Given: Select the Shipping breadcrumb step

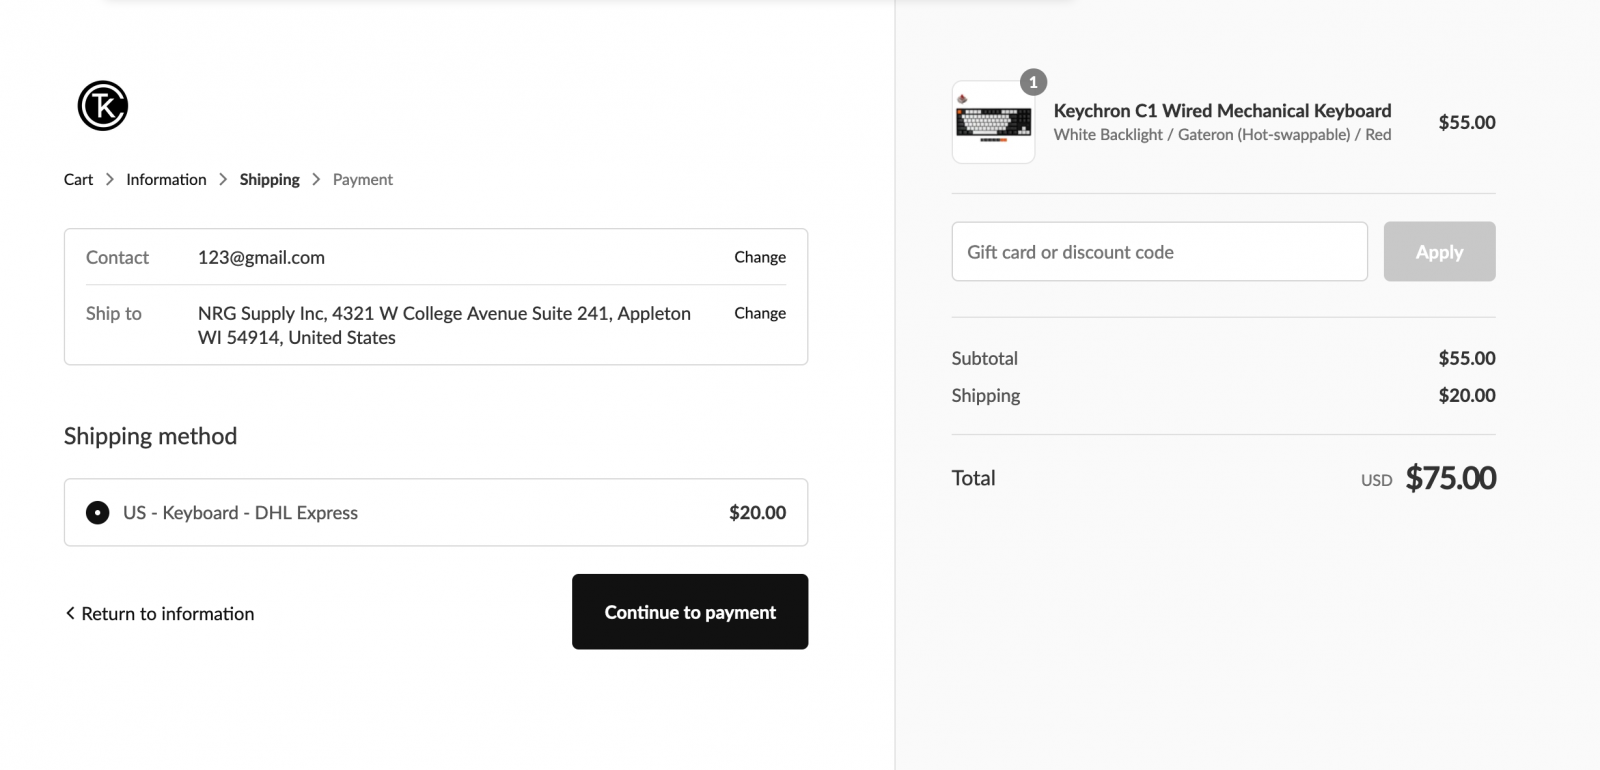Looking at the screenshot, I should [x=269, y=179].
